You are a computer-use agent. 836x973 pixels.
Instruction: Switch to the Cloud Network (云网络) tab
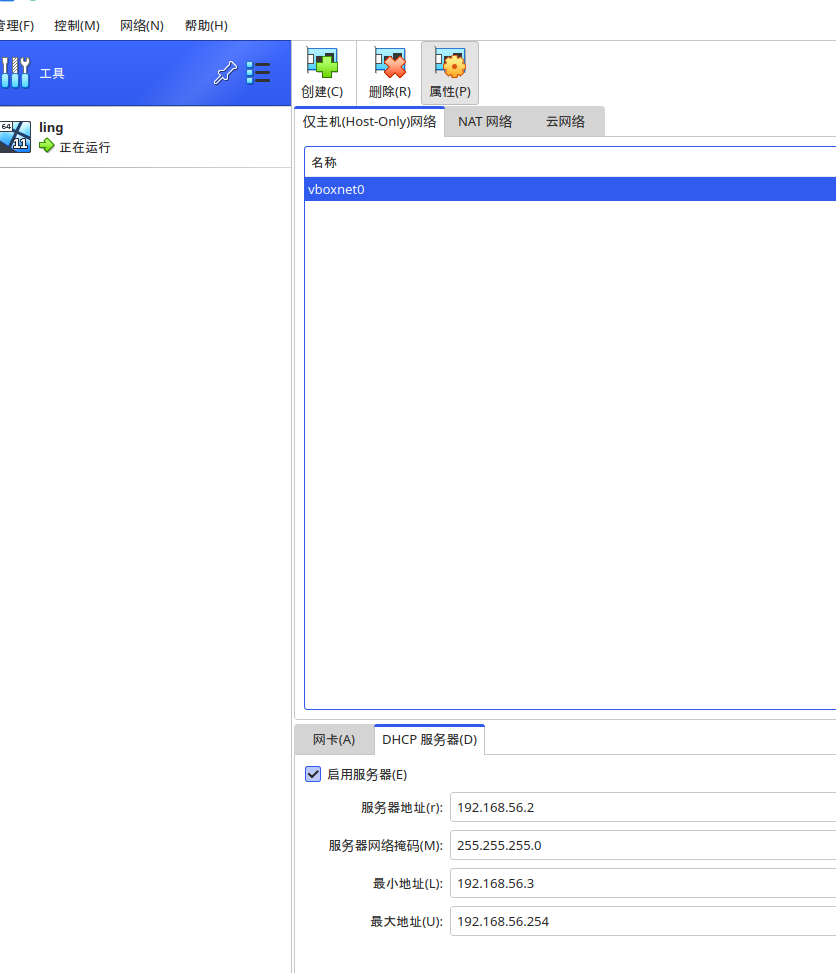[x=565, y=122]
